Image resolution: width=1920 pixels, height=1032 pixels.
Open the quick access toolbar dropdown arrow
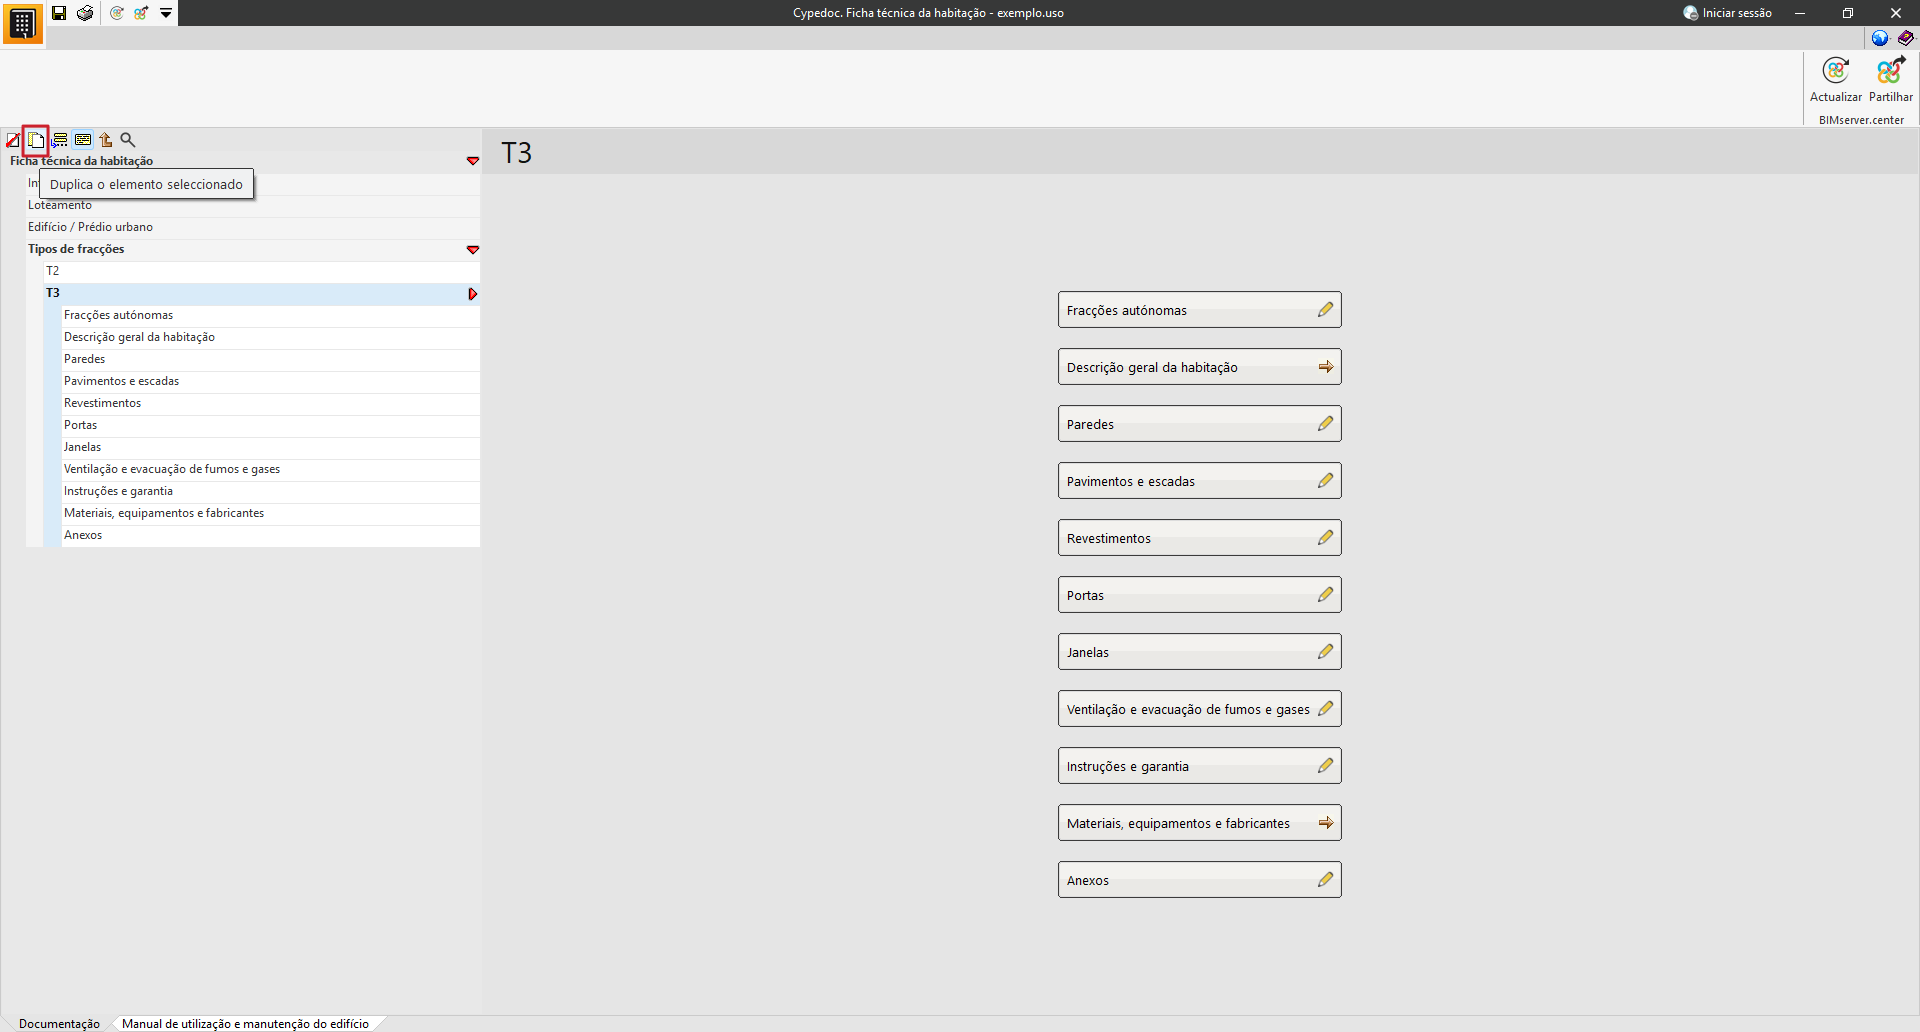(166, 13)
